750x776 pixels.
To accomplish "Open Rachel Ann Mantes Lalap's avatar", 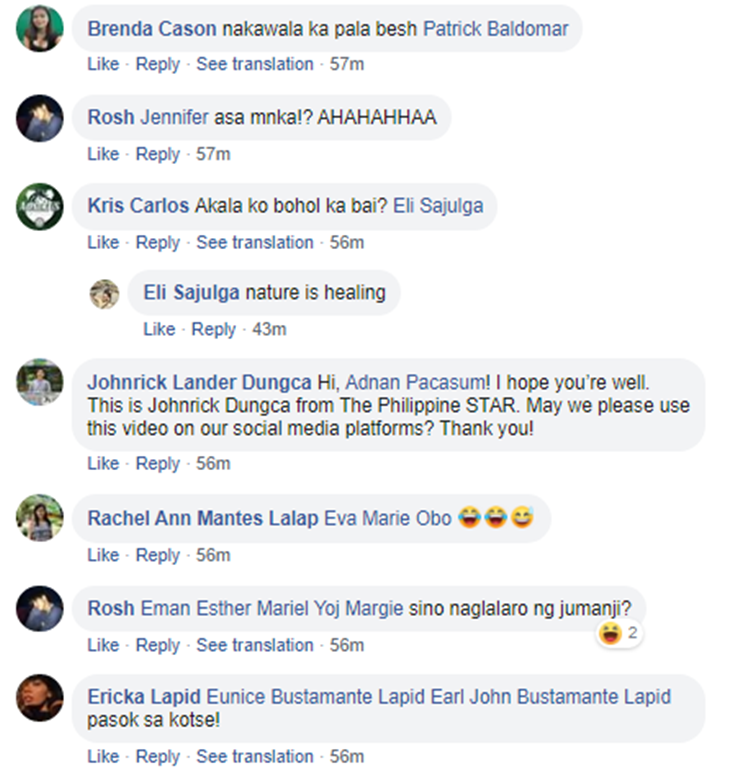I will coord(40,517).
